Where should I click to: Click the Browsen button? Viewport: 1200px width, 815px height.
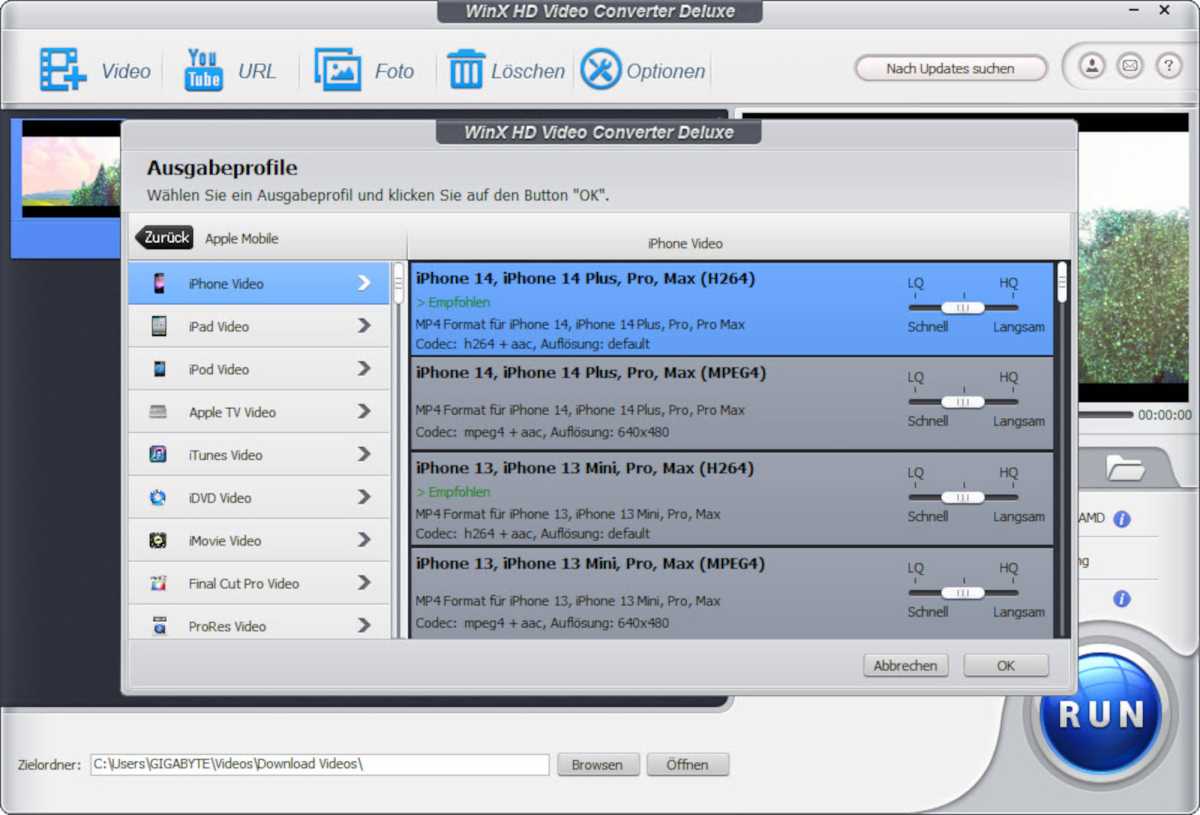click(597, 765)
